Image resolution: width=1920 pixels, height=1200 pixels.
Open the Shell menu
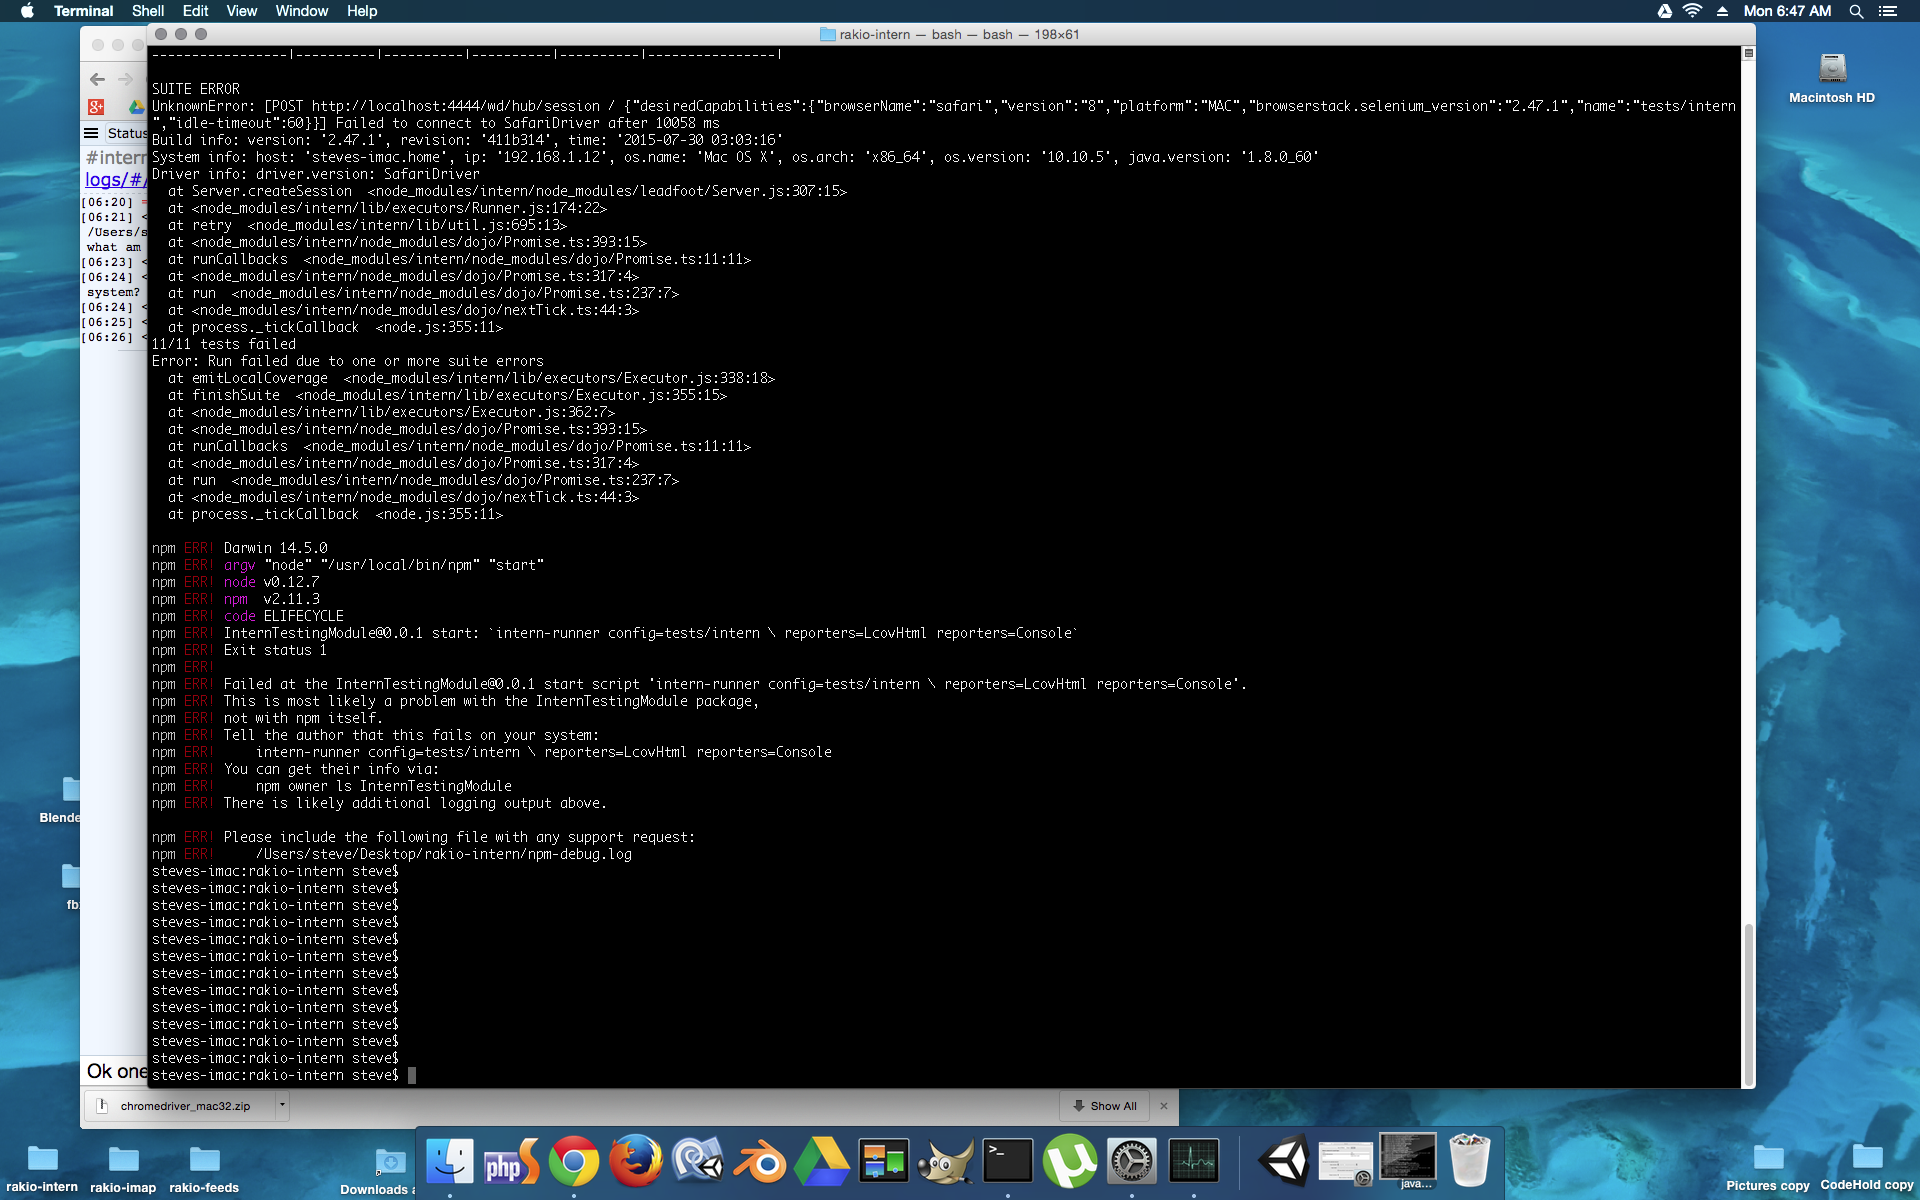point(148,11)
